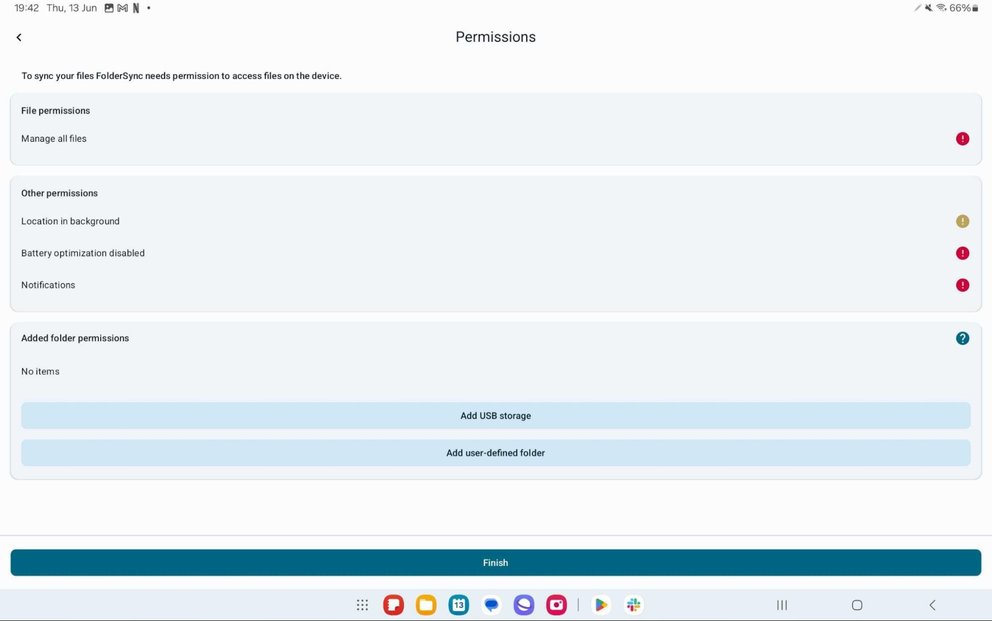Open the Calendar app in the taskbar

458,605
